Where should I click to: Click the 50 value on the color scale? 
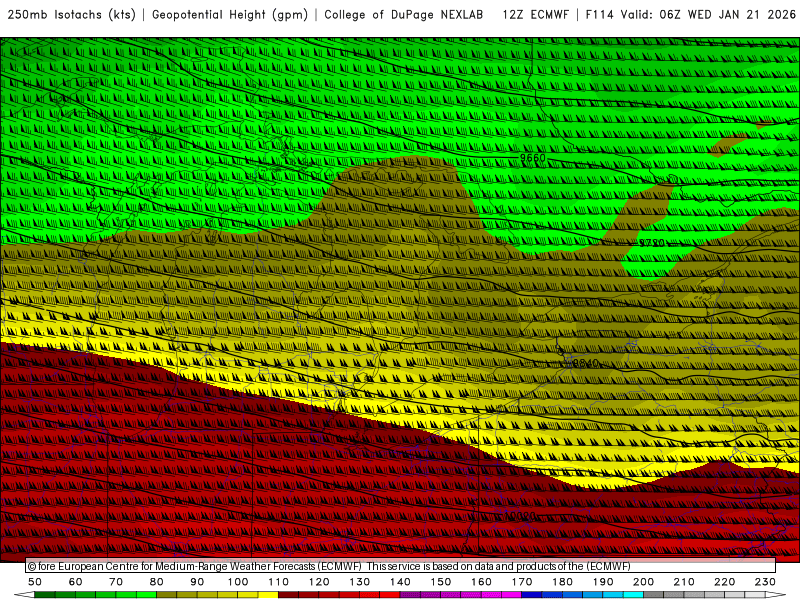coord(35,582)
